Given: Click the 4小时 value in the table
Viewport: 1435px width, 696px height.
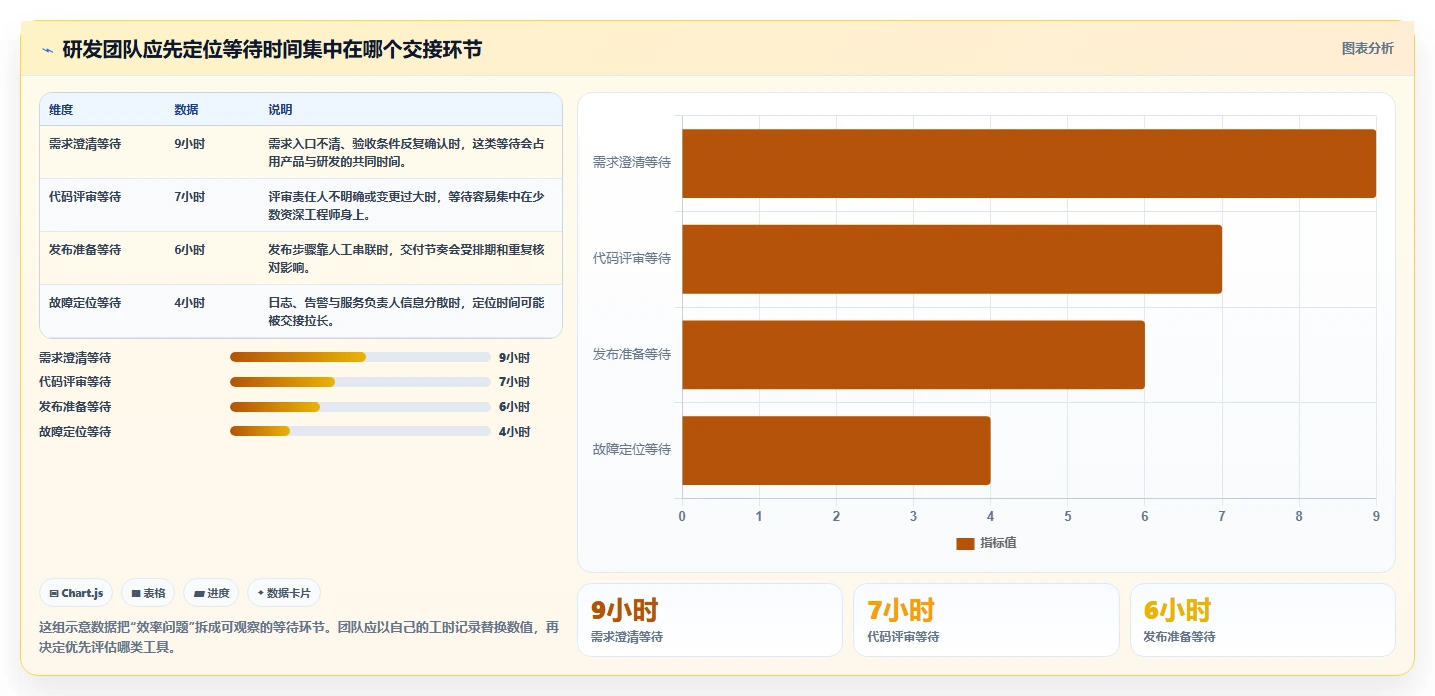Looking at the screenshot, I should (189, 303).
